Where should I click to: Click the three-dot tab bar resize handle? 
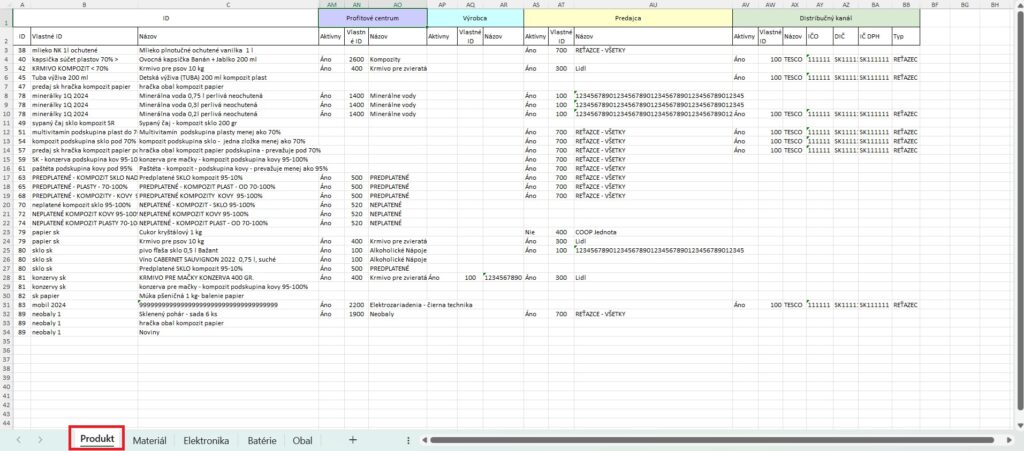pyautogui.click(x=408, y=439)
